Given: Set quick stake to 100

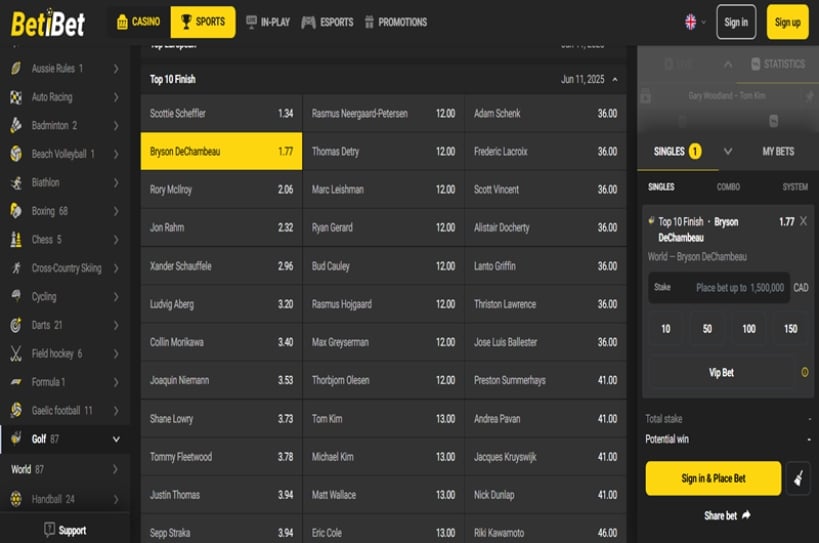Looking at the screenshot, I should tap(749, 329).
